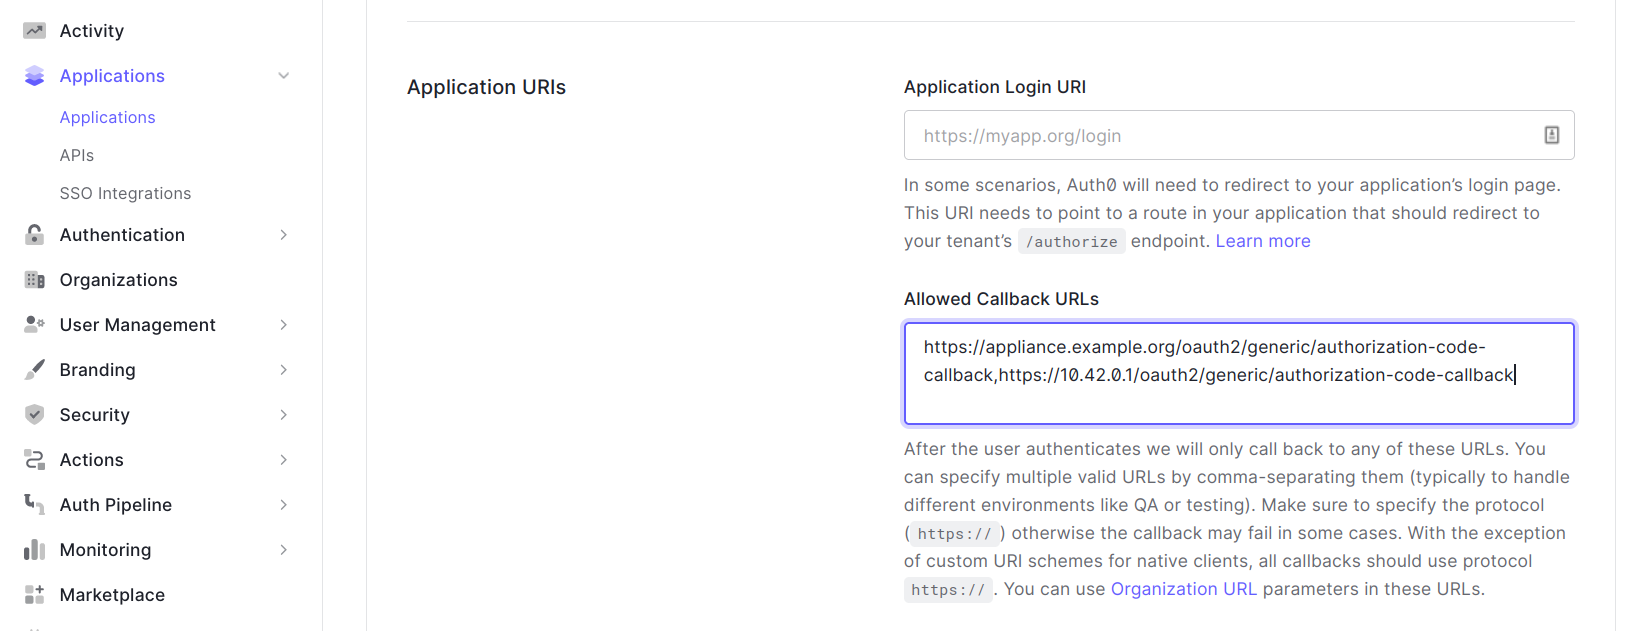The height and width of the screenshot is (631, 1625).
Task: Expand the Authentication submenu chevron
Action: click(x=284, y=235)
